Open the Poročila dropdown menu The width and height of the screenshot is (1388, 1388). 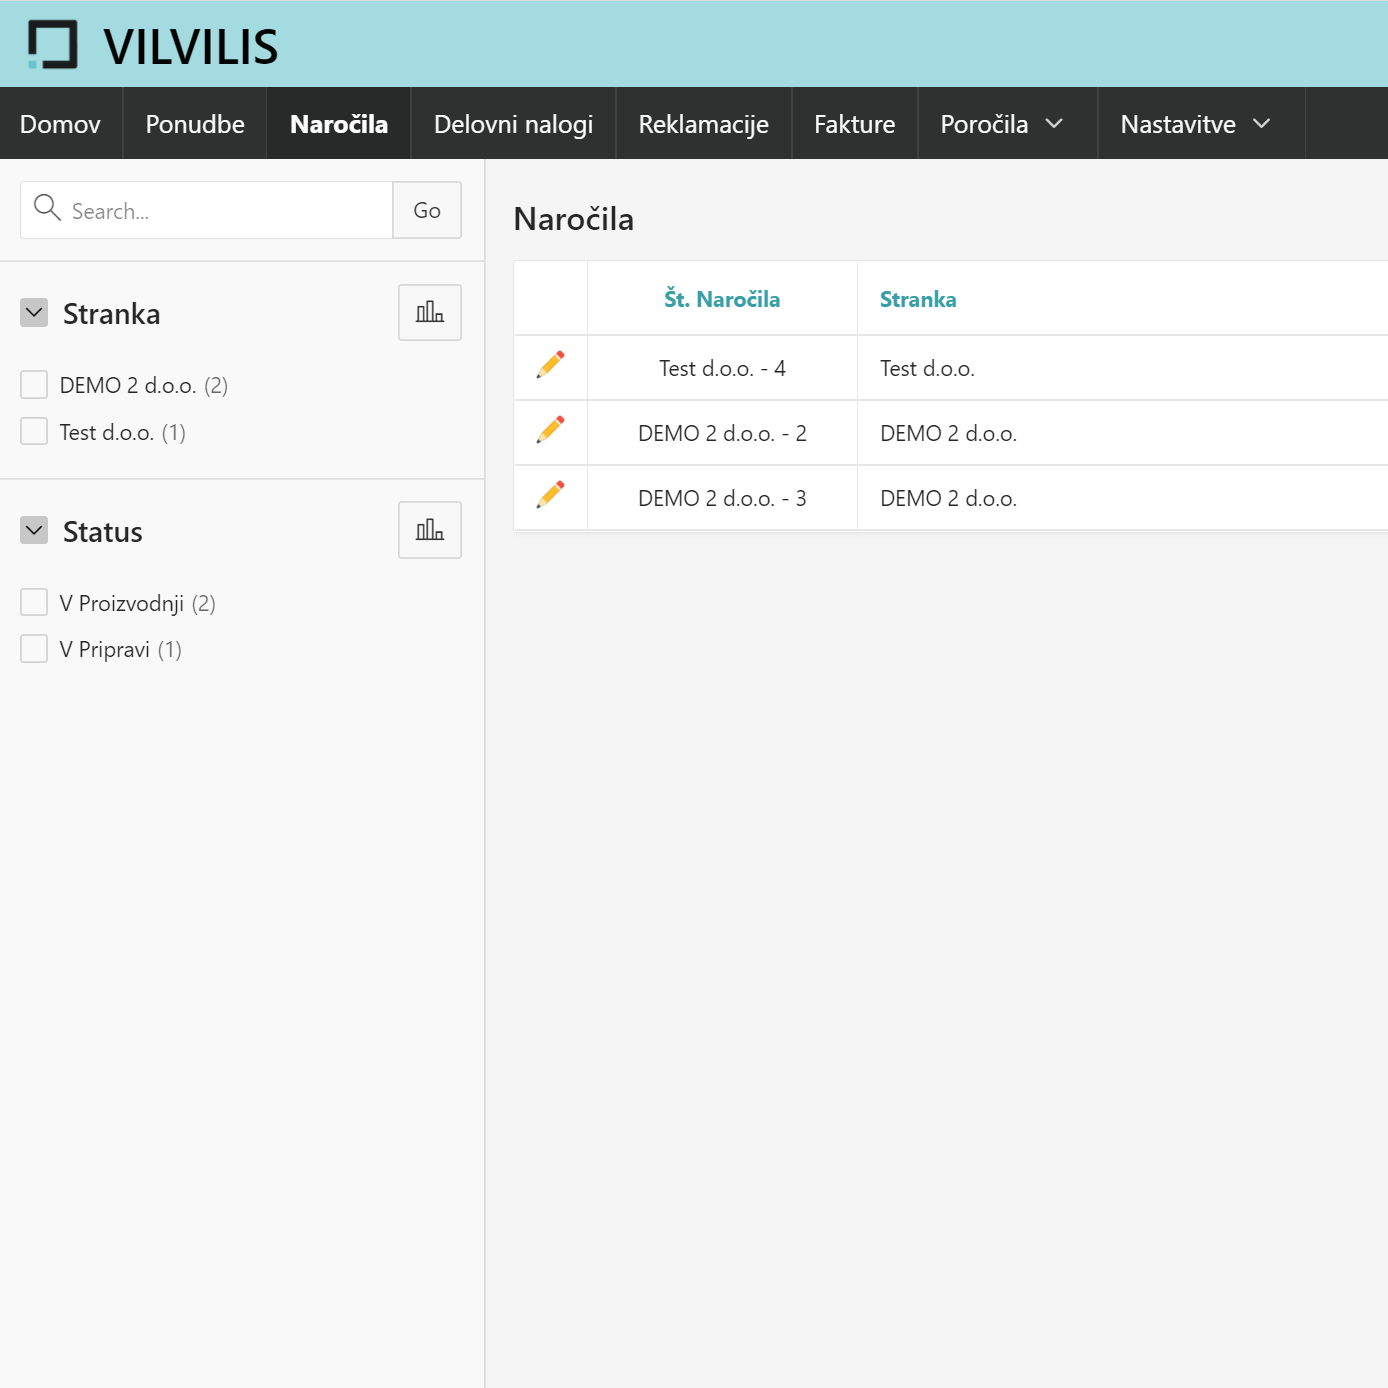(1001, 124)
